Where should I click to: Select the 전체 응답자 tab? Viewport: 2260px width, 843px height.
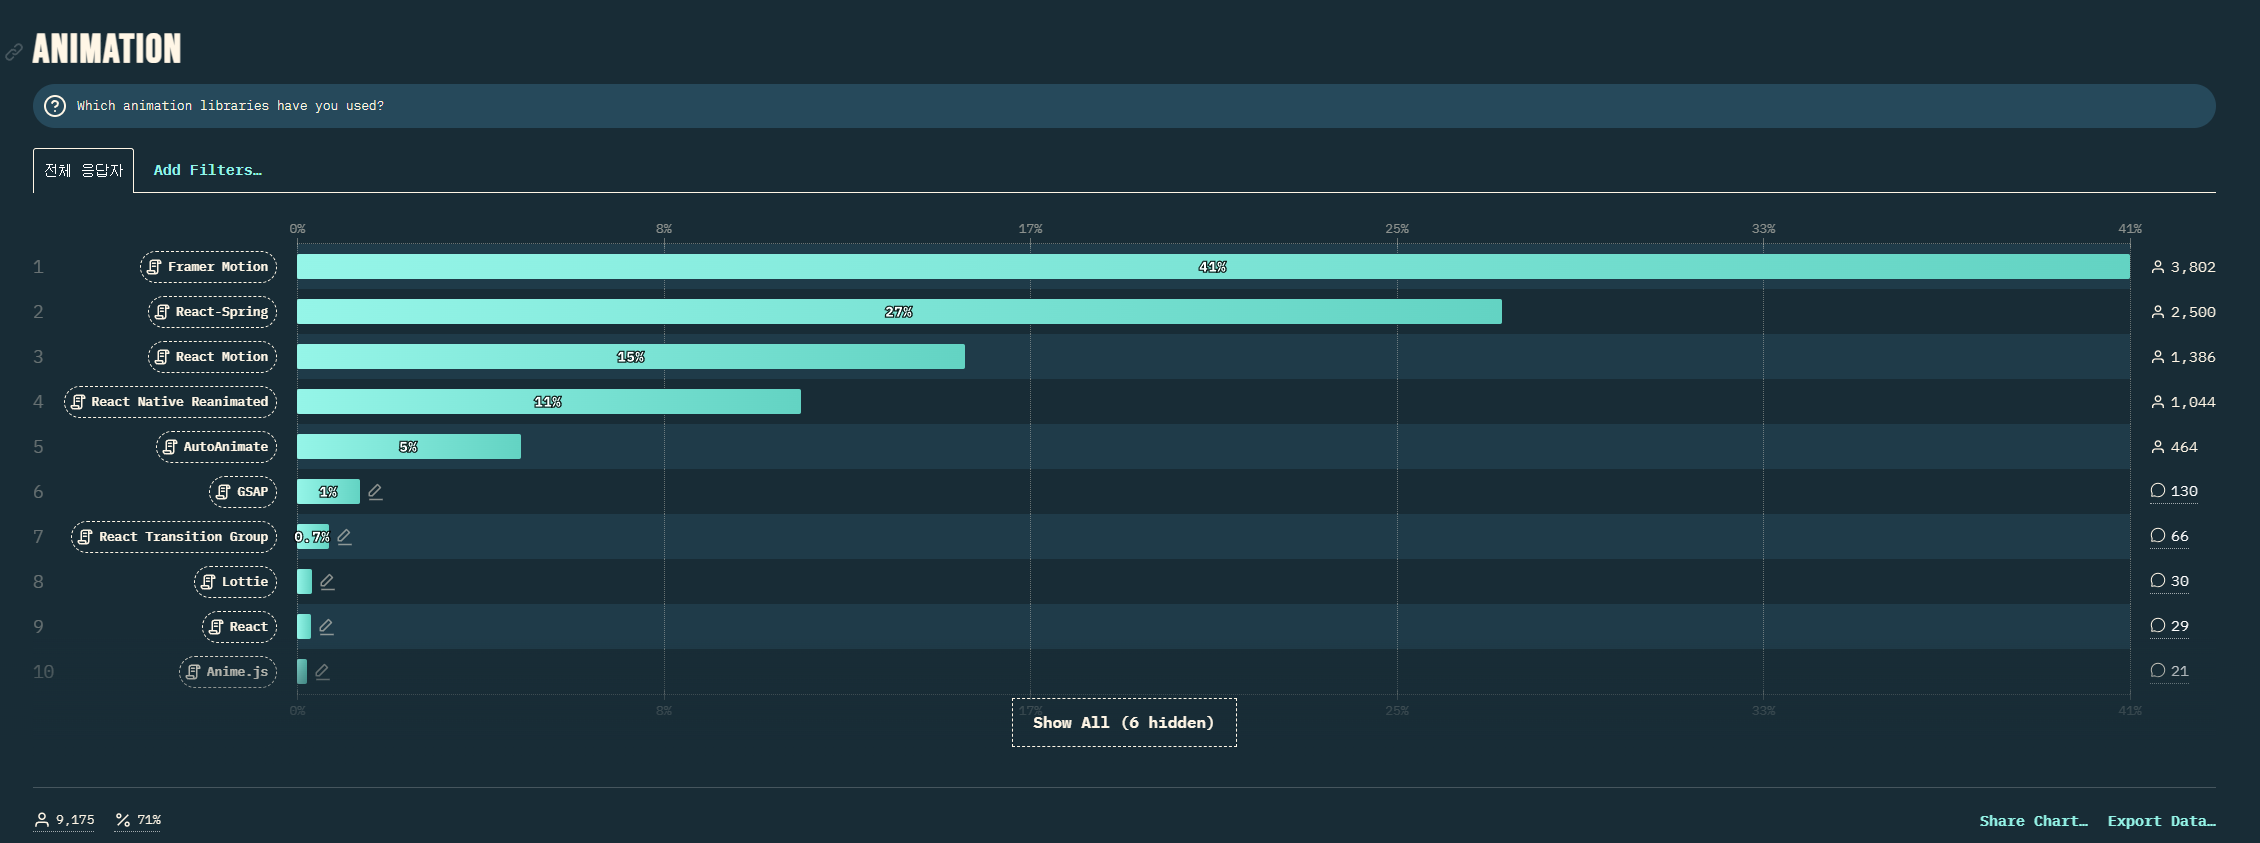[x=83, y=171]
